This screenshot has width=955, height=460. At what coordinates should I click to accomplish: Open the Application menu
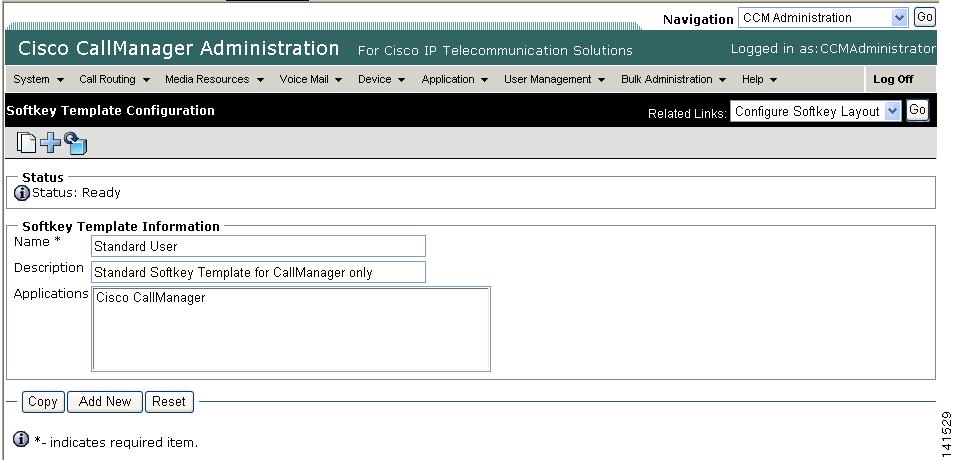coord(454,79)
